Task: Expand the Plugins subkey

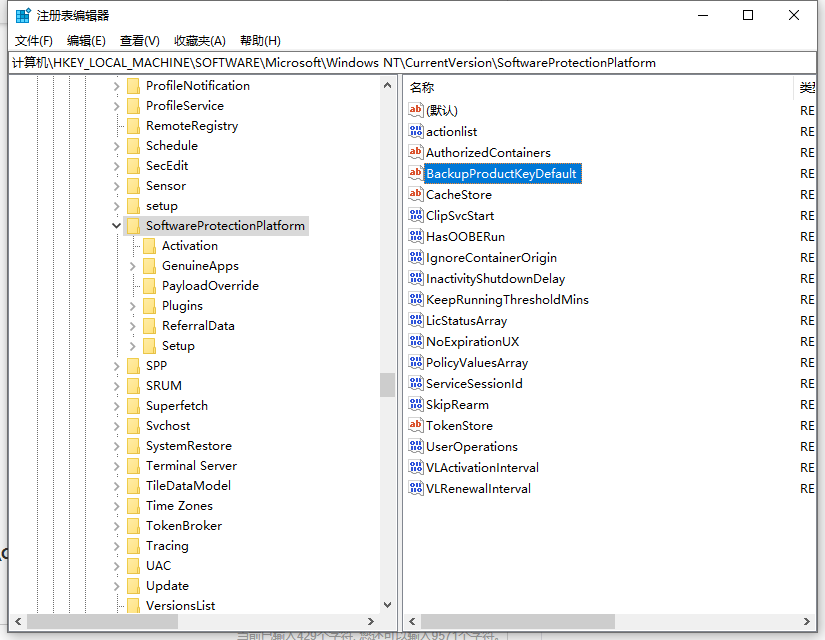Action: 133,306
